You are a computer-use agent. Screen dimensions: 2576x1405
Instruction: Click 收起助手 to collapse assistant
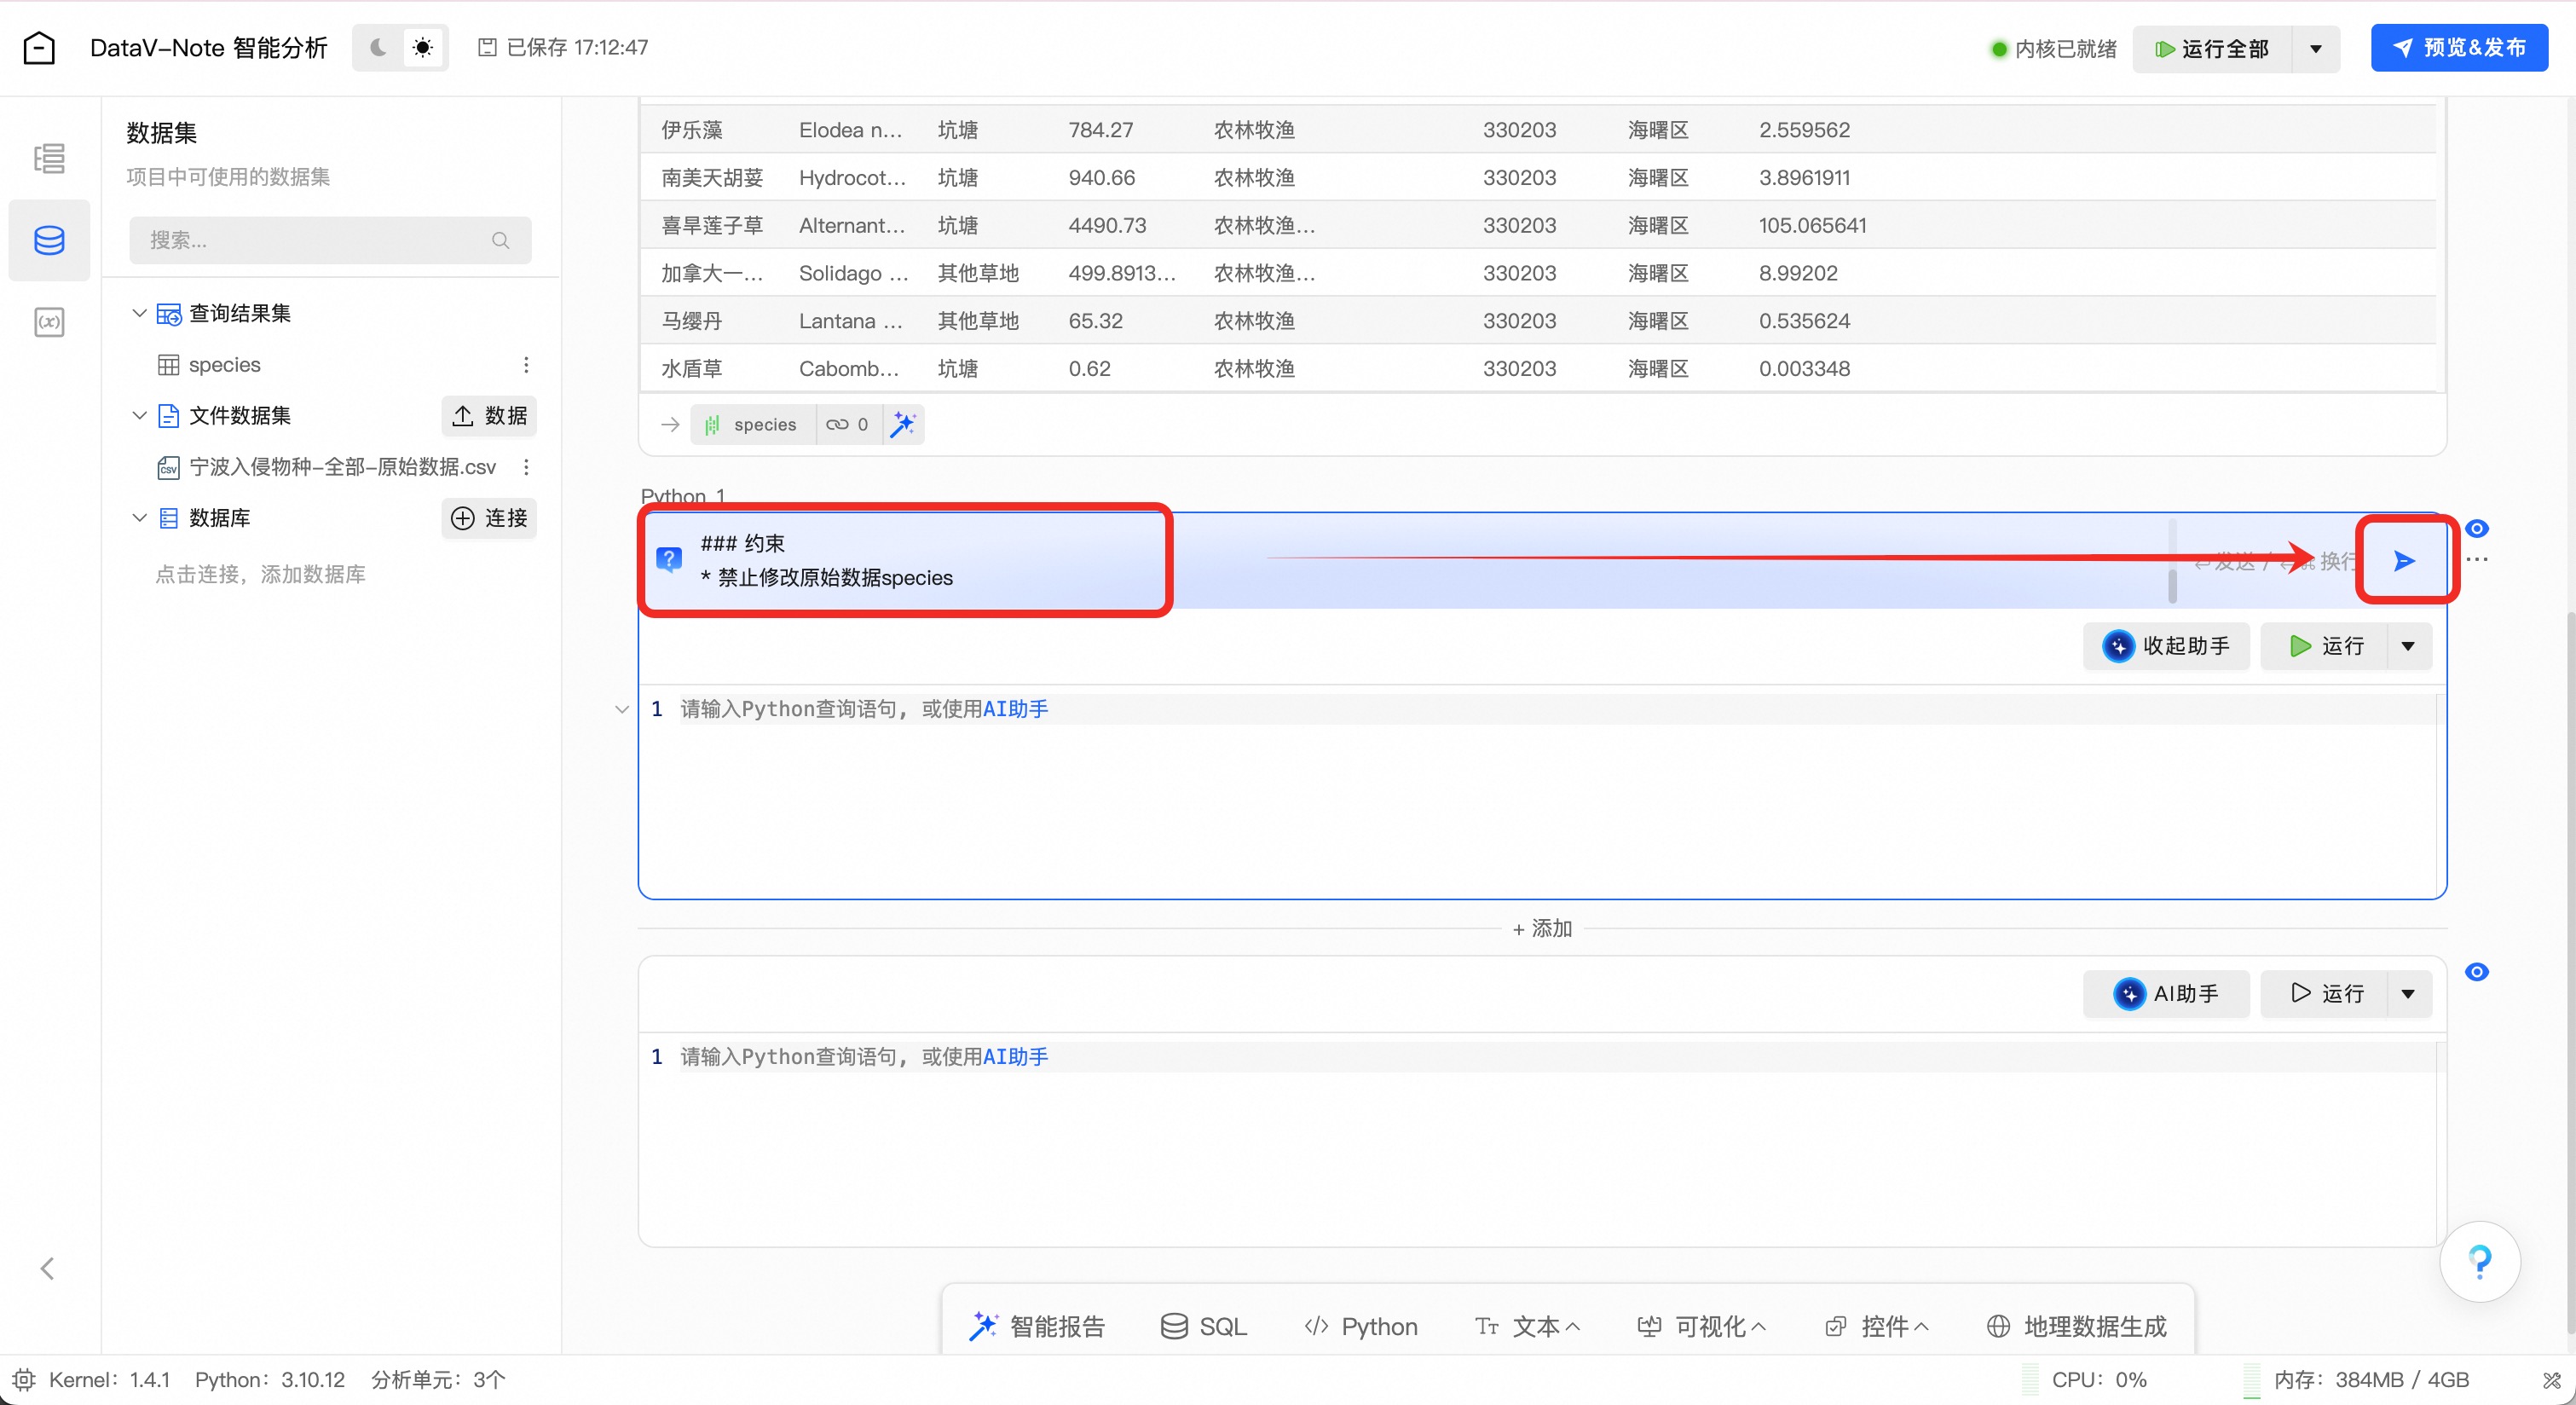click(x=2166, y=646)
